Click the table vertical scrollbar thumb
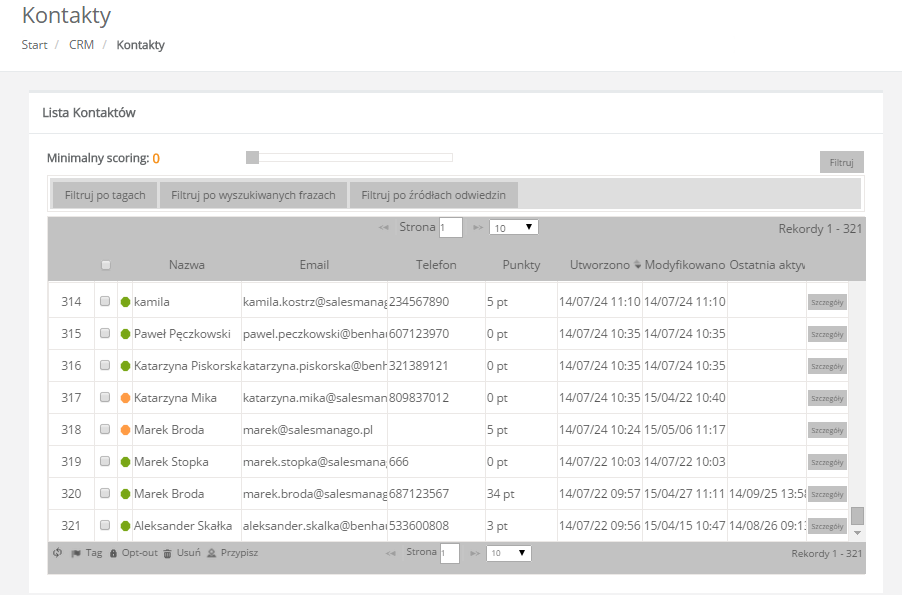Image resolution: width=902 pixels, height=595 pixels. 857,516
